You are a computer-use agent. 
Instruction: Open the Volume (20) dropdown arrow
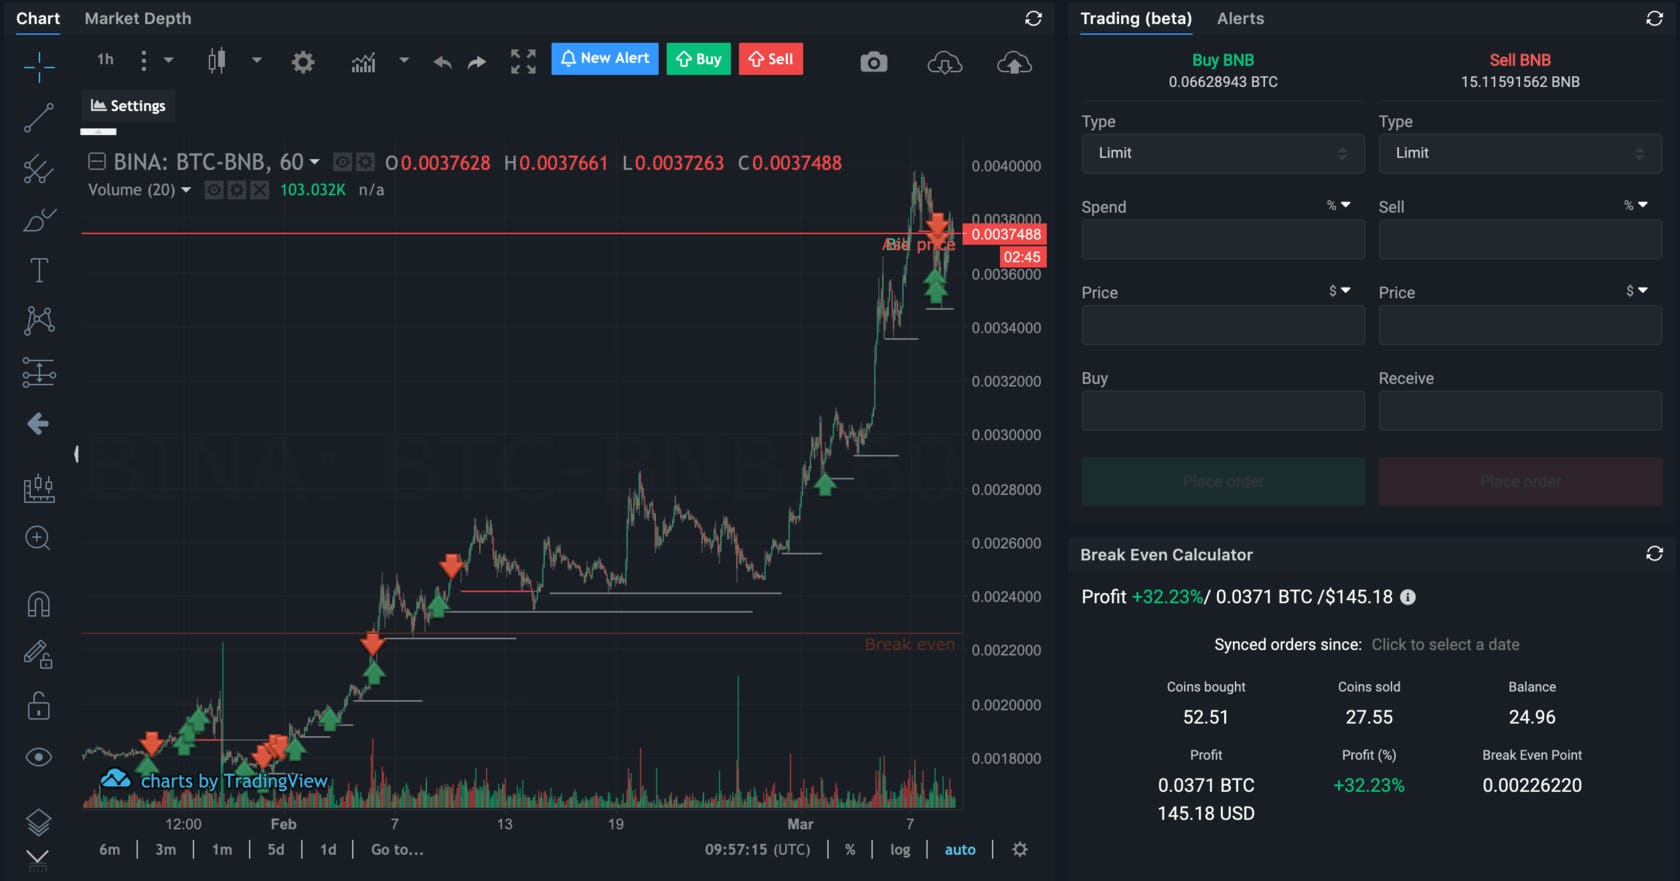click(x=186, y=190)
